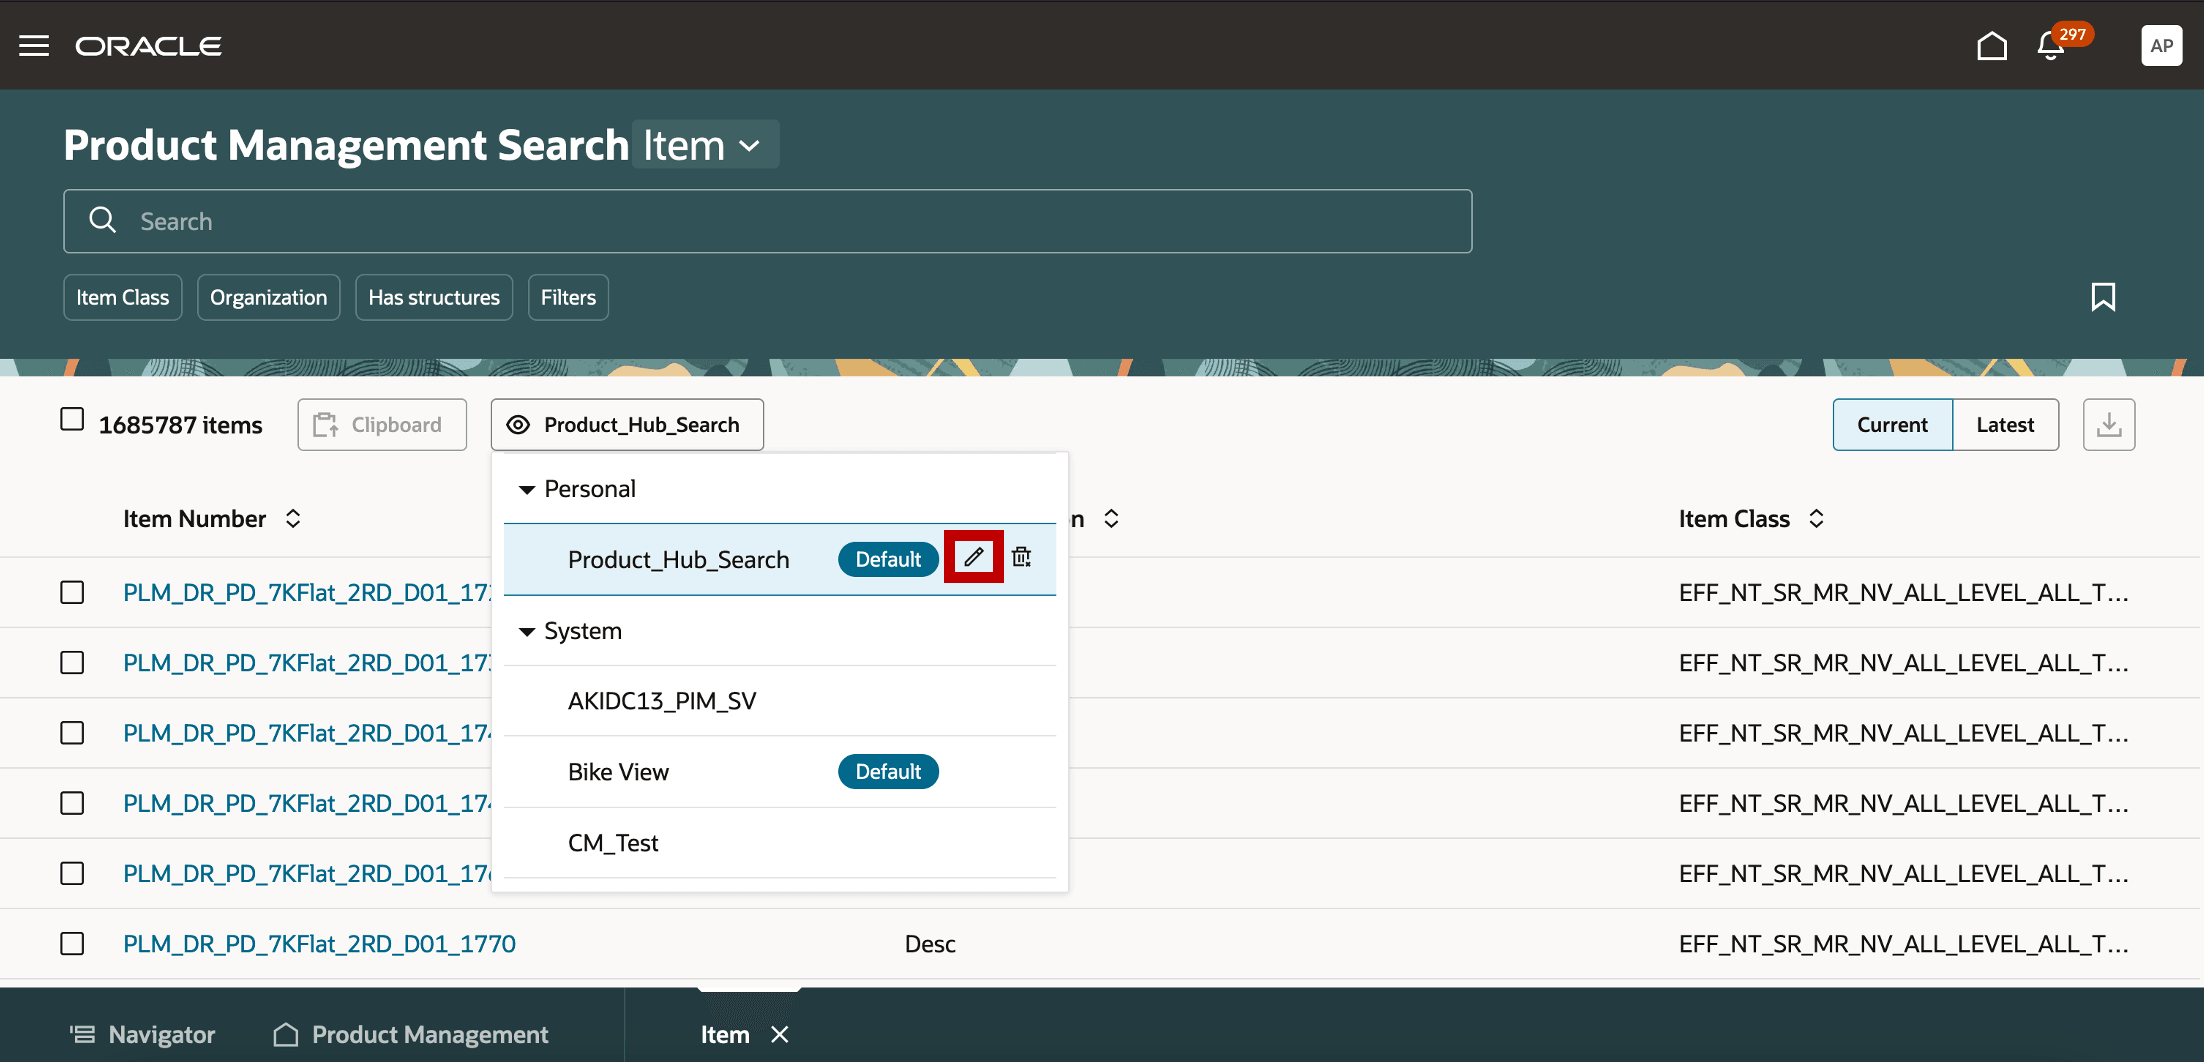2204x1062 pixels.
Task: Sort by Item Class column arrows
Action: 1816,519
